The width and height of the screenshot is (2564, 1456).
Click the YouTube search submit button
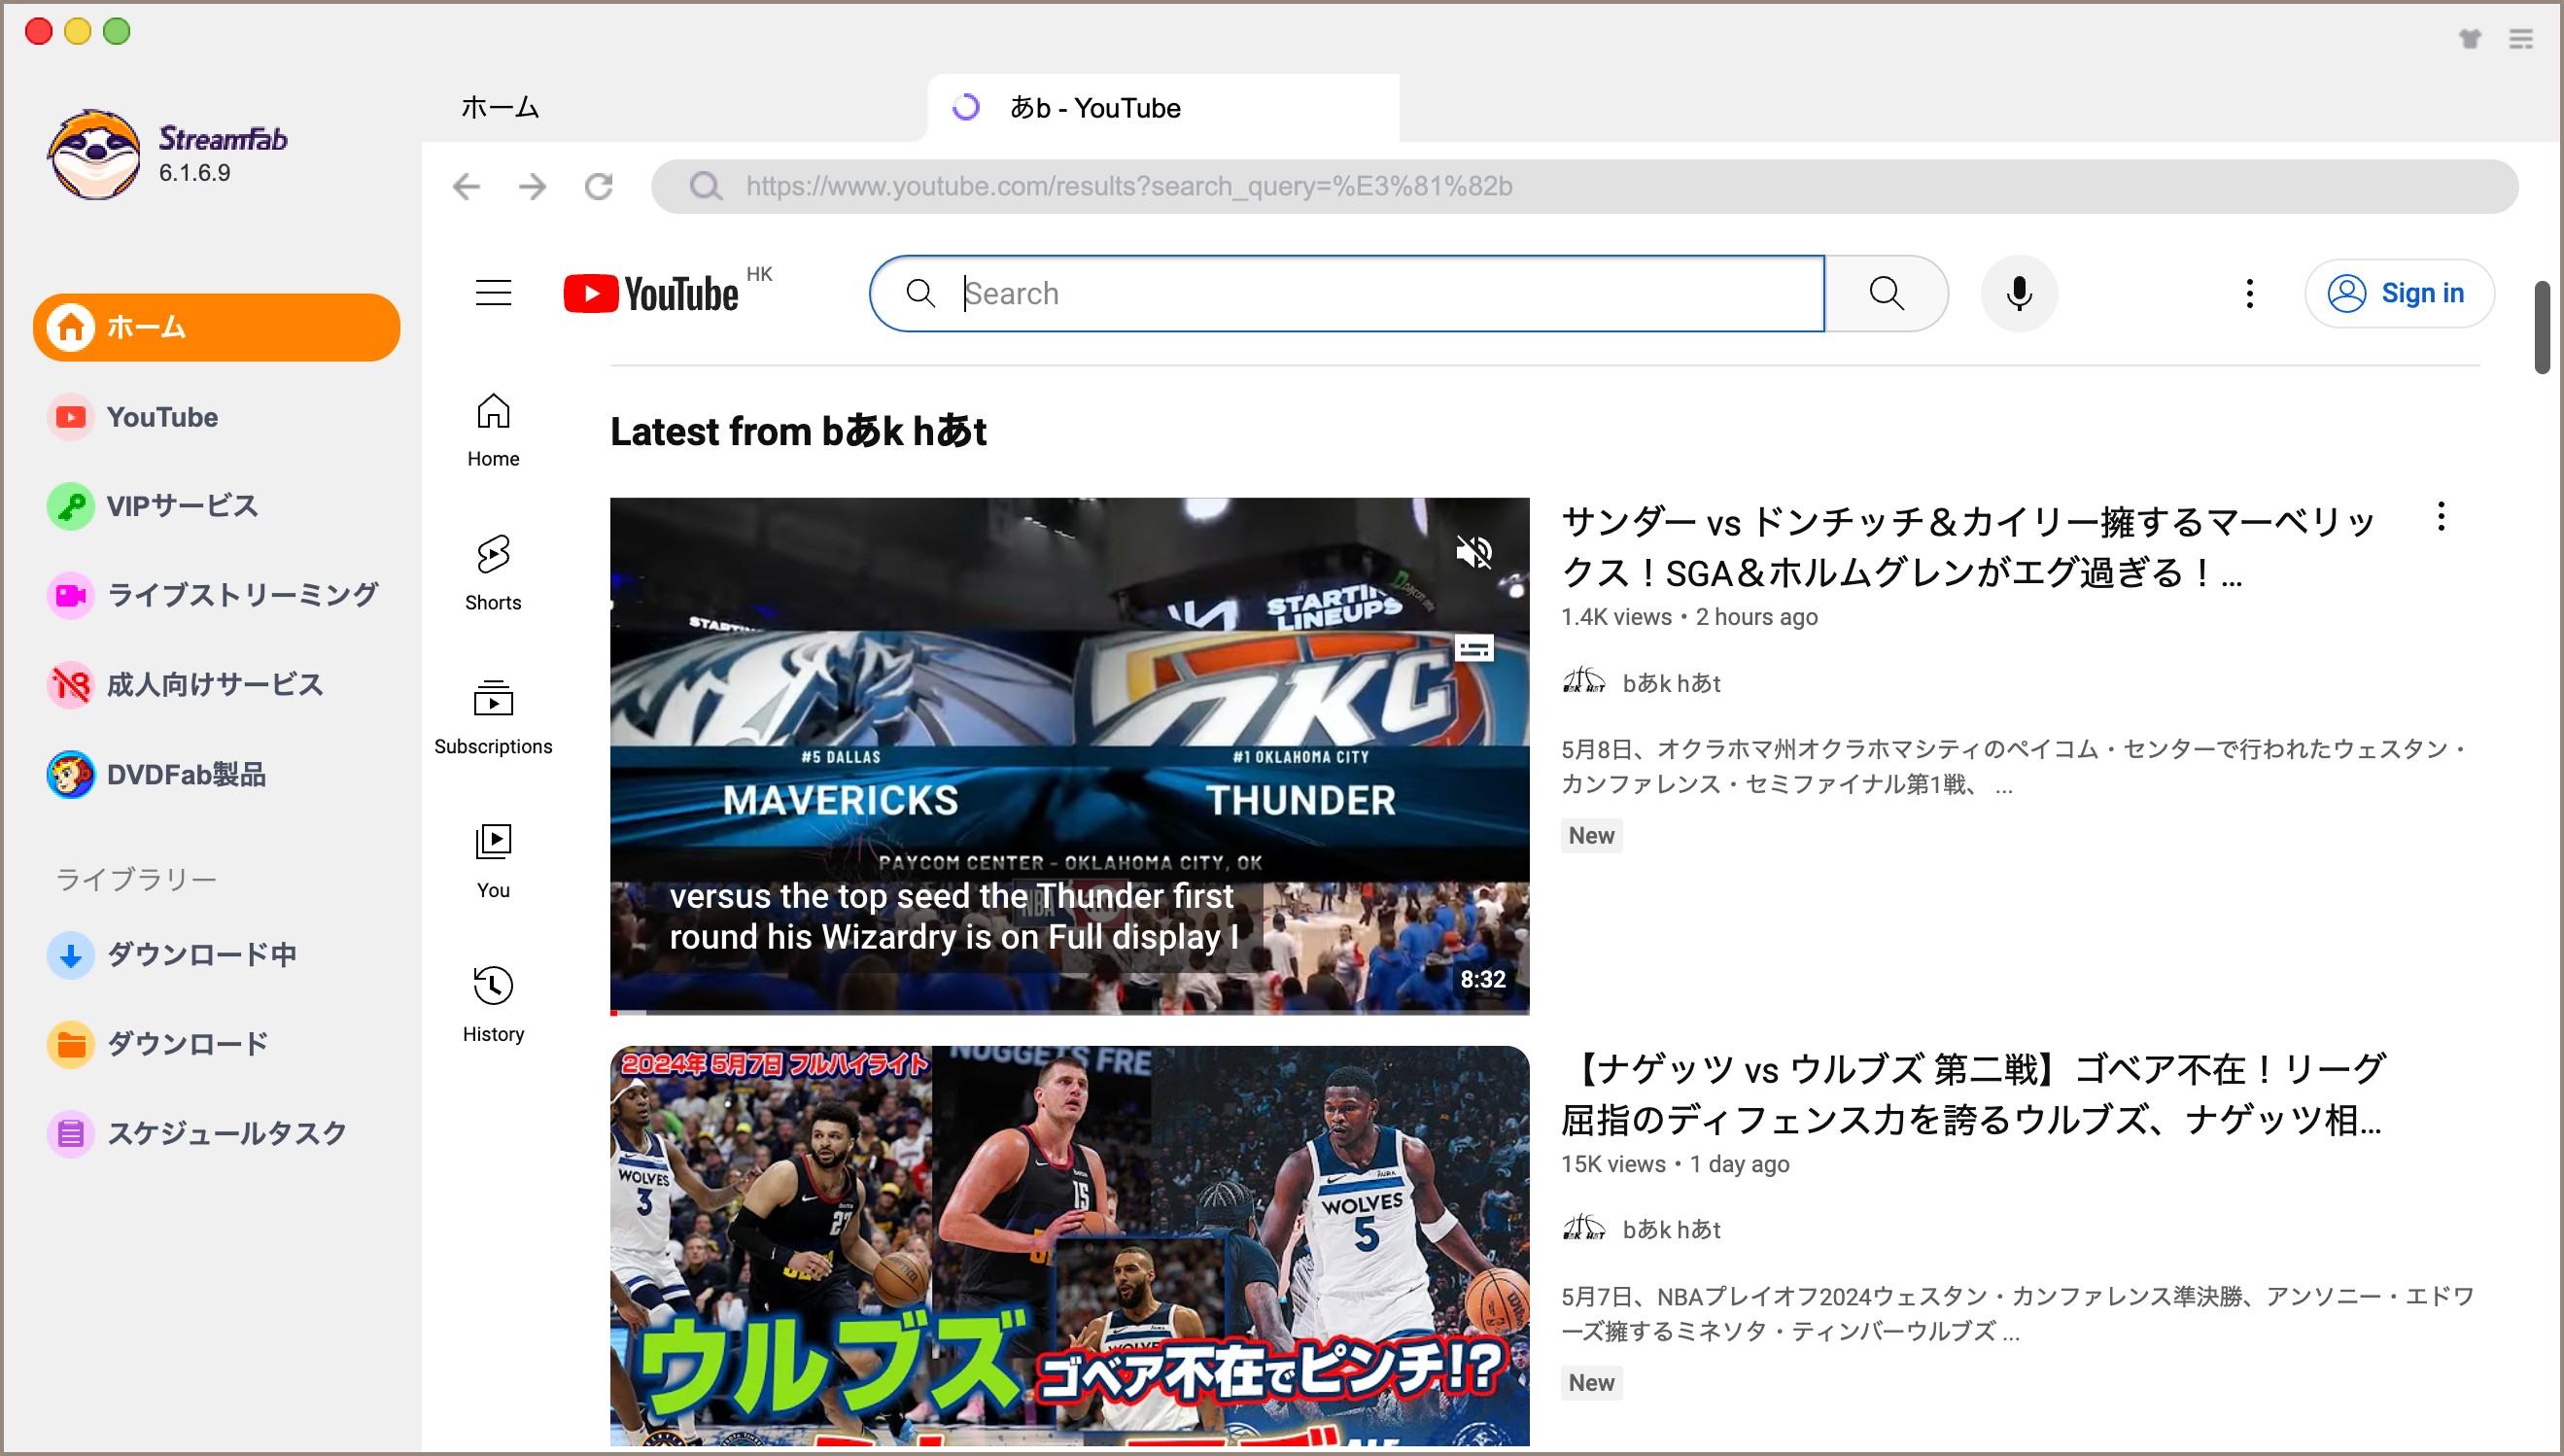click(x=1886, y=293)
